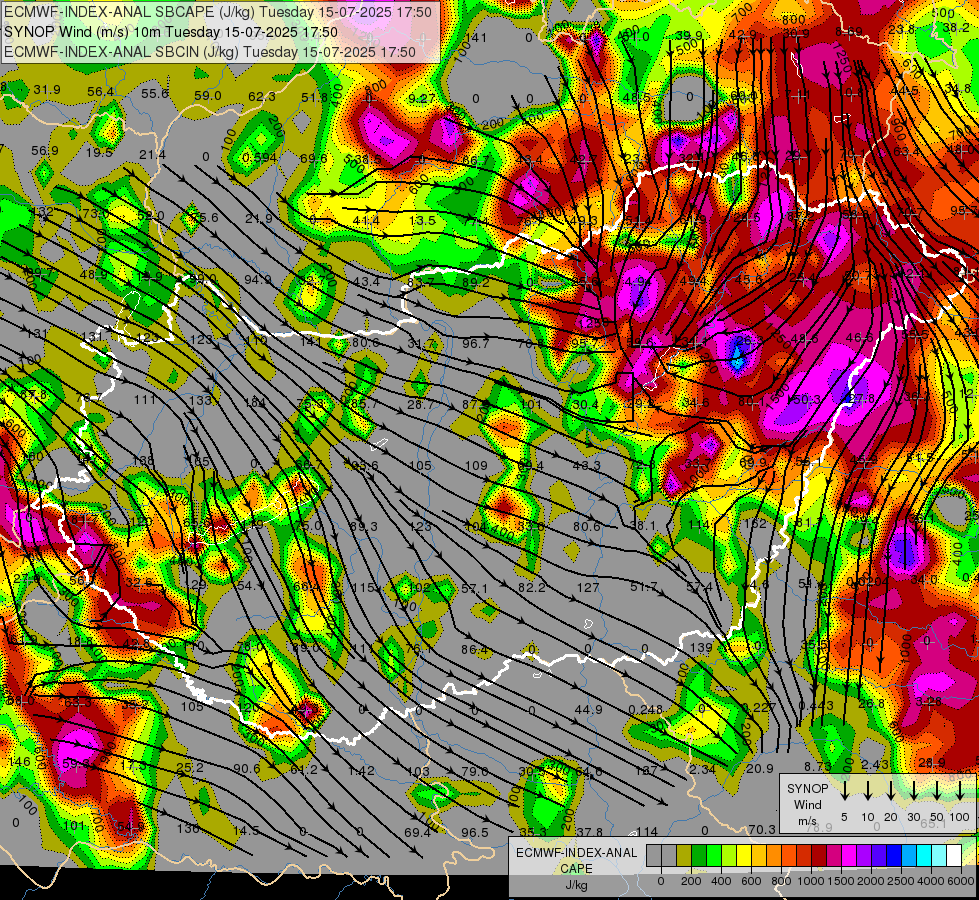Click the SYNOP Wind 10m title line
This screenshot has width=979, height=900.
click(x=171, y=32)
